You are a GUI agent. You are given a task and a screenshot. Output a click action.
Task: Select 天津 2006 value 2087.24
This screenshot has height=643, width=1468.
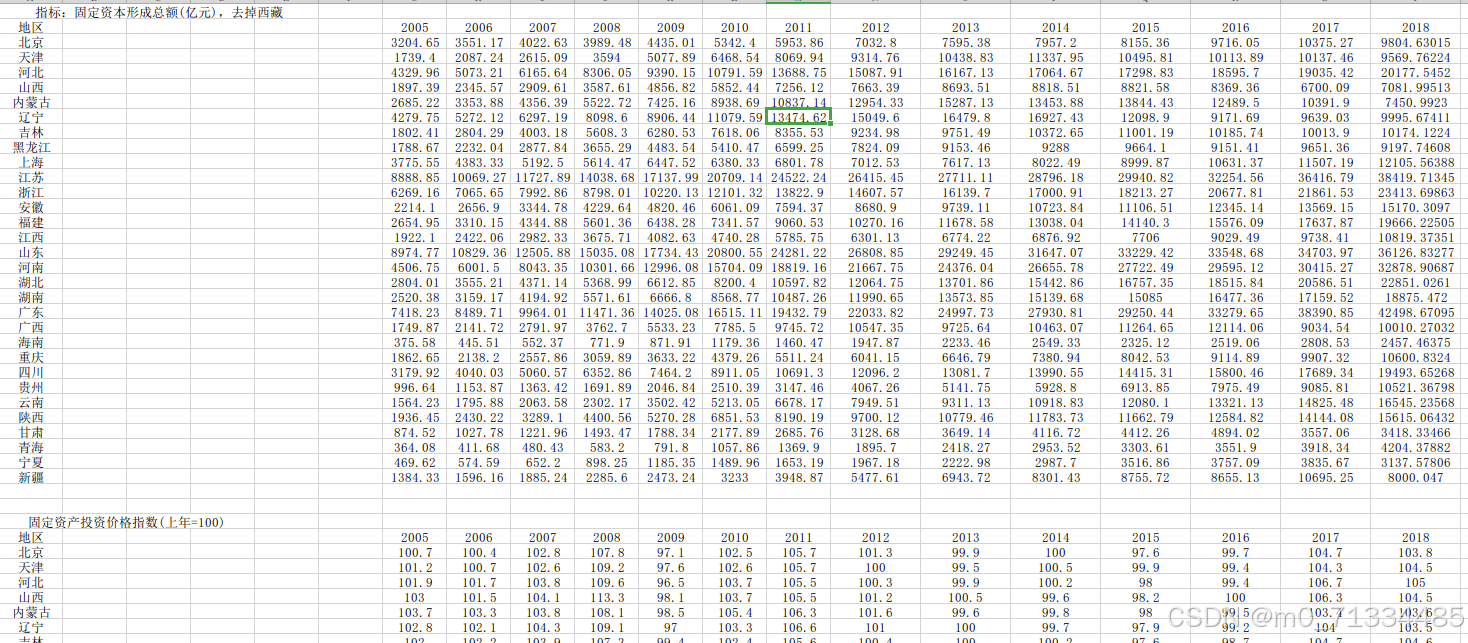click(479, 57)
